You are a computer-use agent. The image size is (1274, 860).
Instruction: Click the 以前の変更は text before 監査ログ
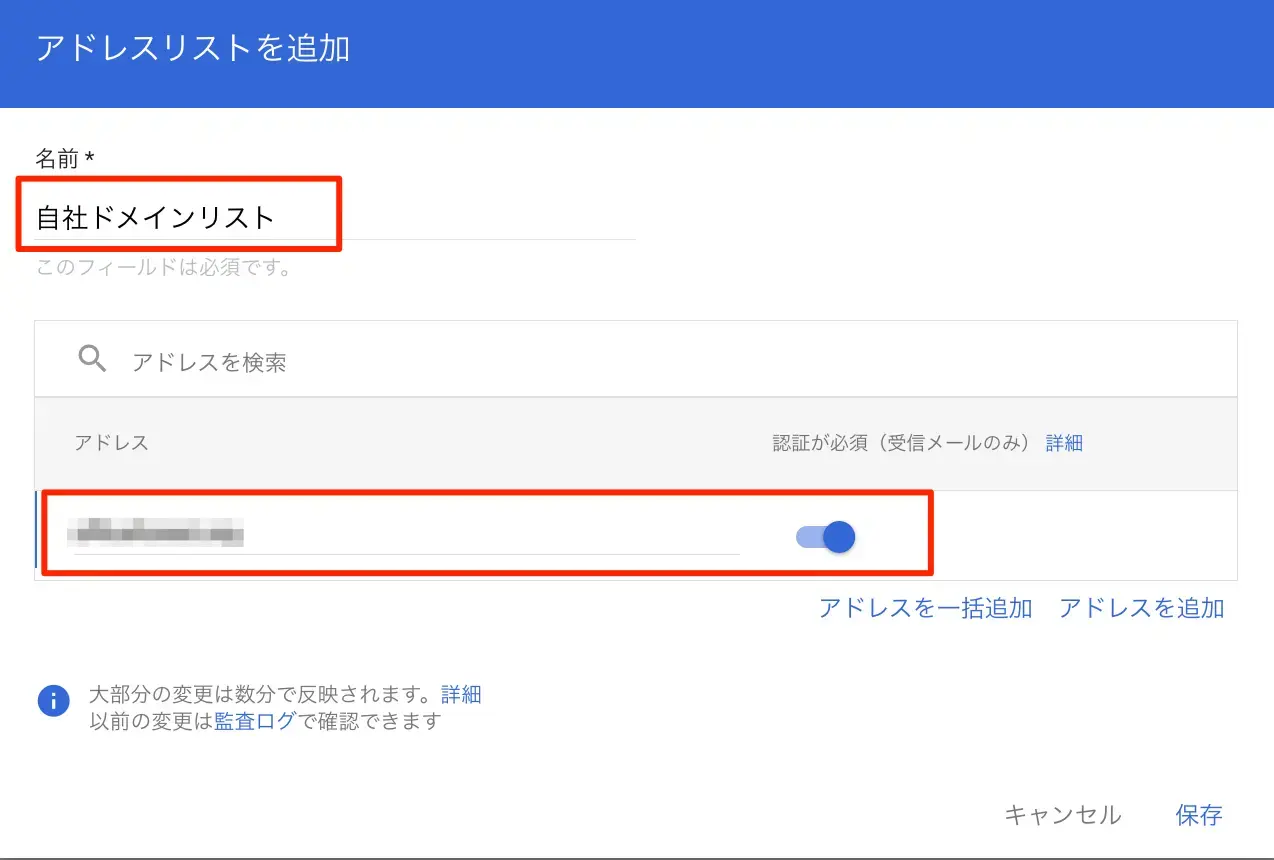[151, 721]
